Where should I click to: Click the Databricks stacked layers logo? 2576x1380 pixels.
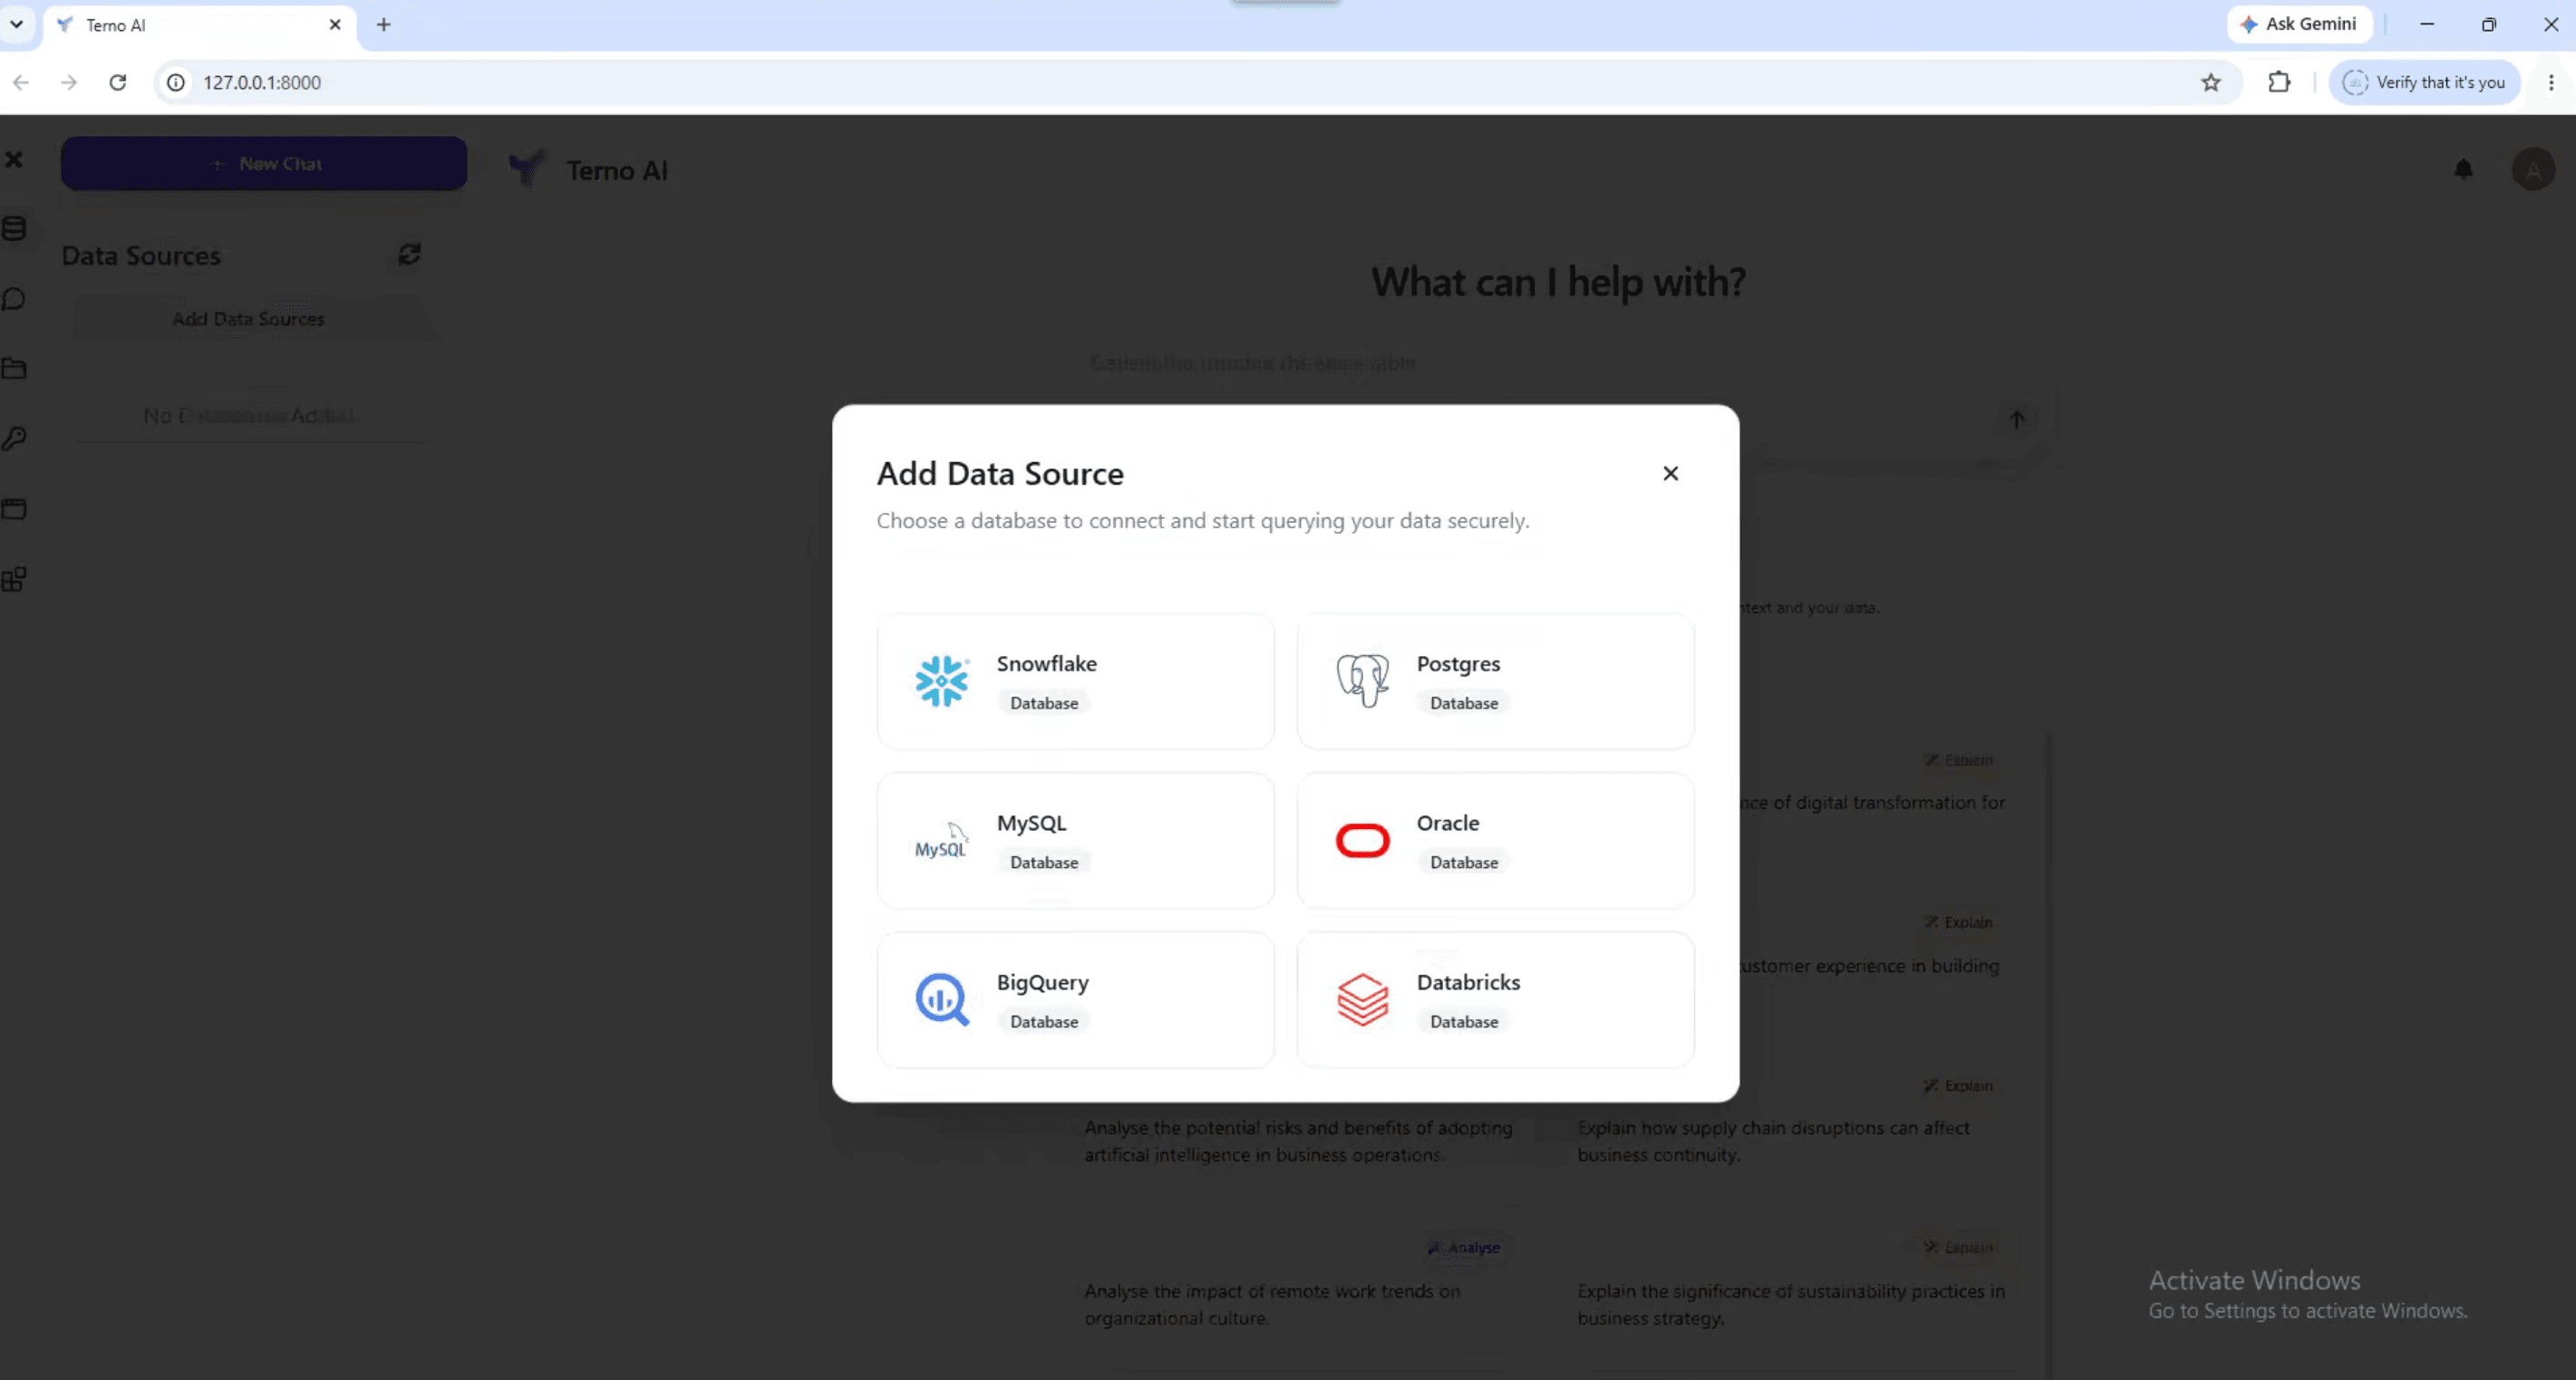1362,1000
